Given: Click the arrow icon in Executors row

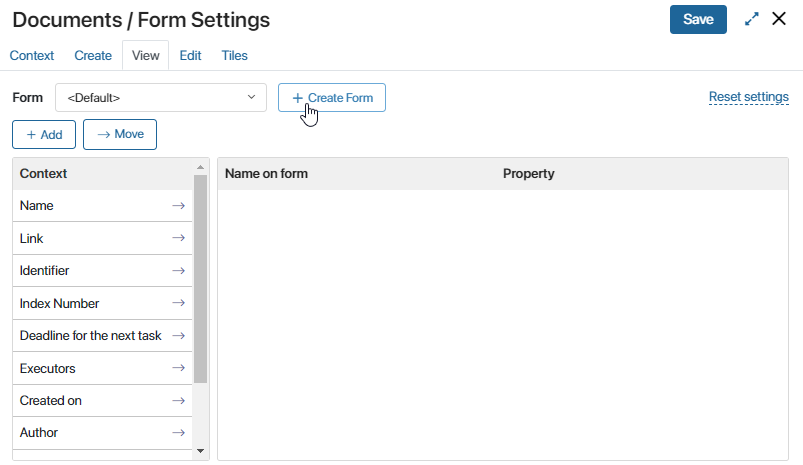Looking at the screenshot, I should [x=178, y=368].
